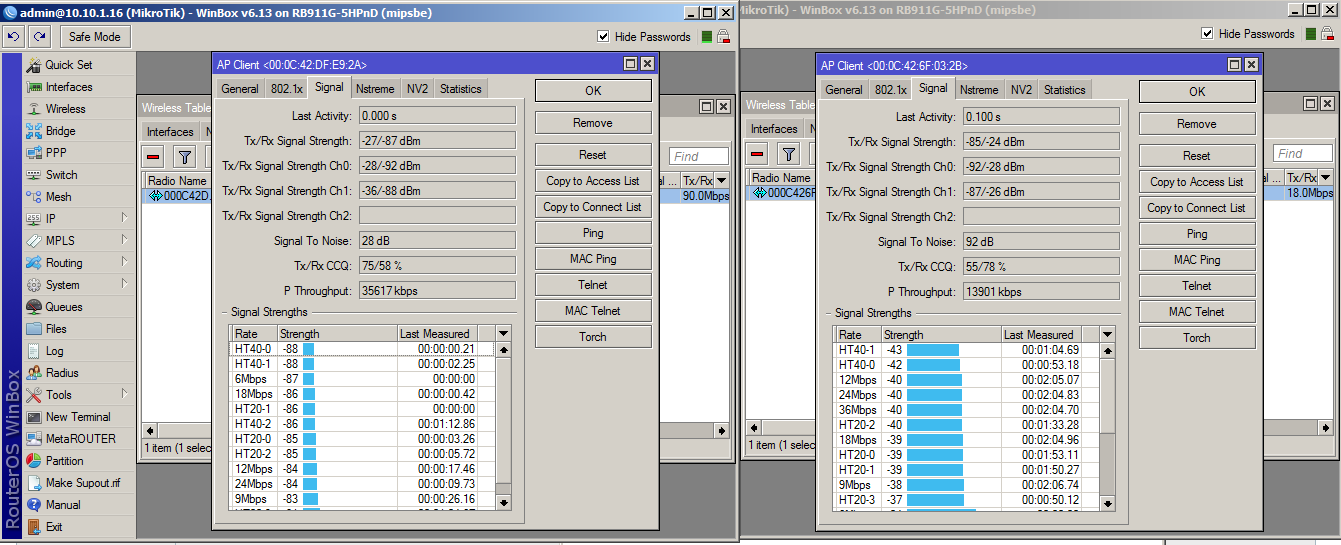Open Radius in the sidebar menu

(62, 373)
